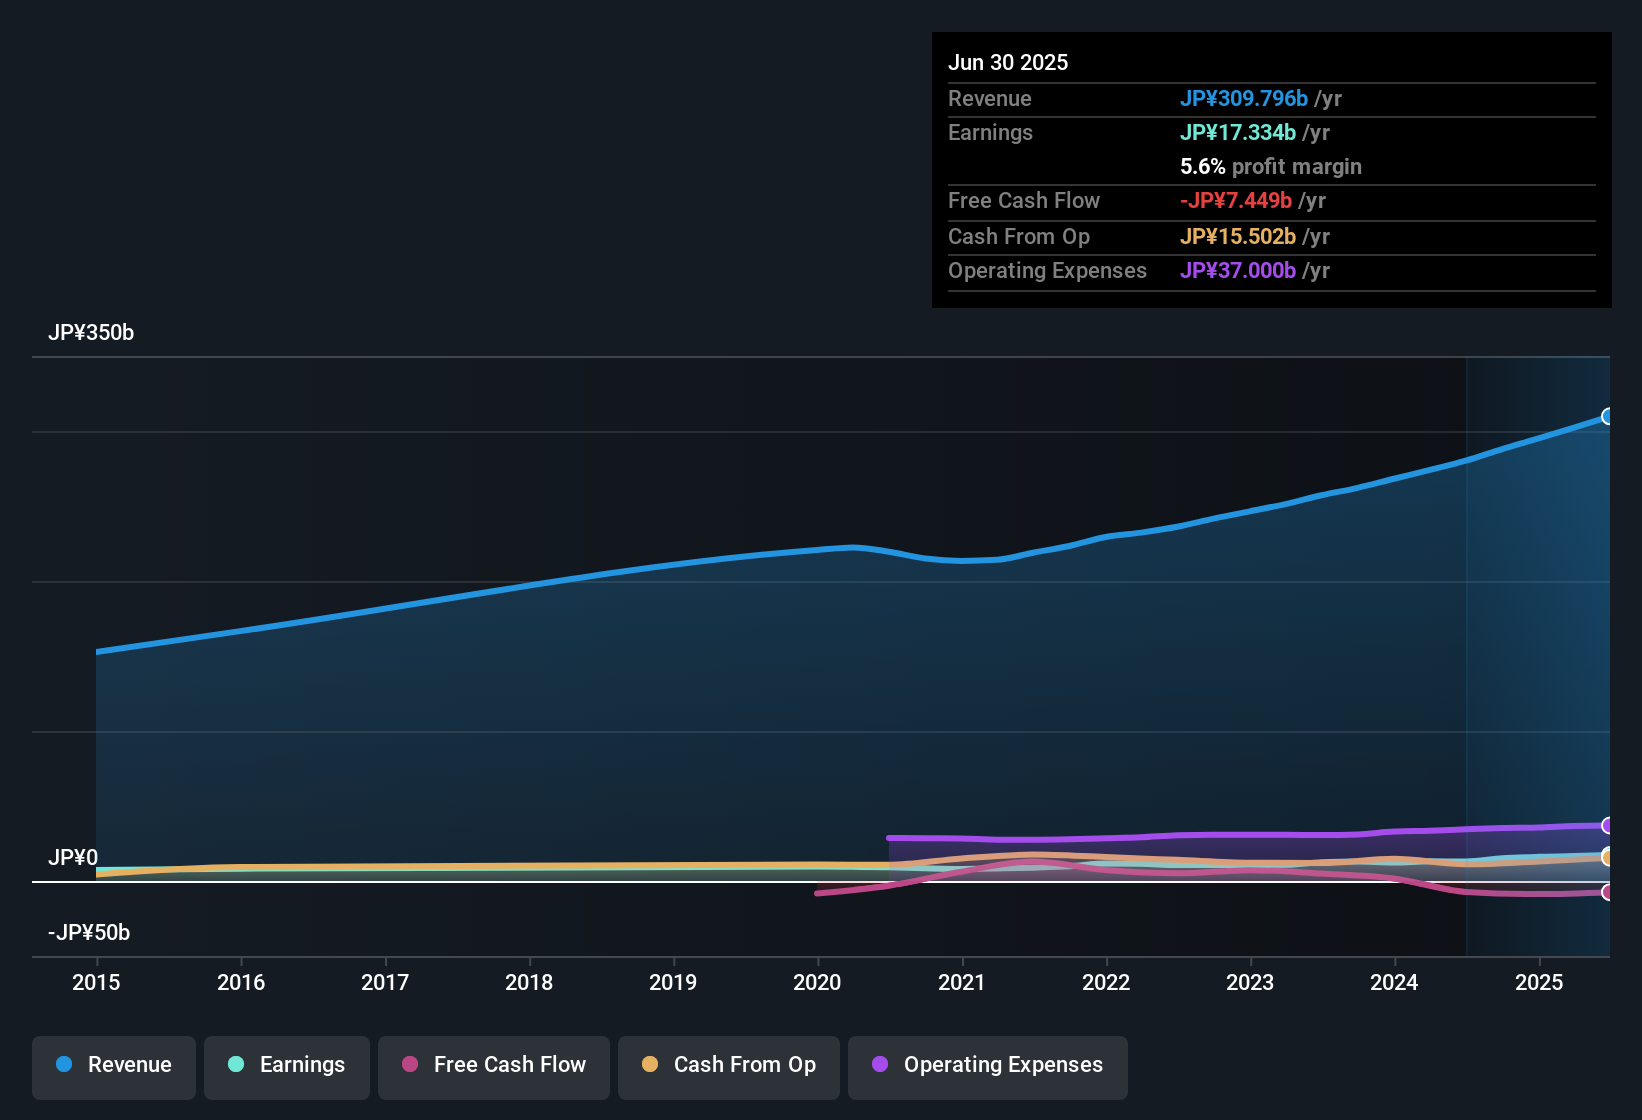Click the -JP¥7.449b Free Cash Flow figure
1642x1120 pixels.
click(1238, 200)
